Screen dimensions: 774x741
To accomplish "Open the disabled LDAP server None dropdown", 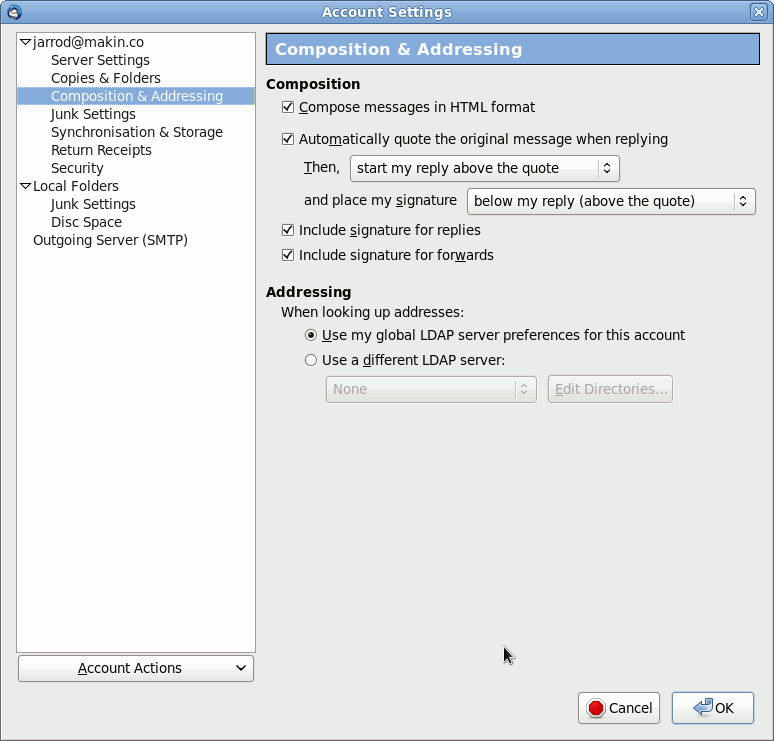I will (x=431, y=390).
